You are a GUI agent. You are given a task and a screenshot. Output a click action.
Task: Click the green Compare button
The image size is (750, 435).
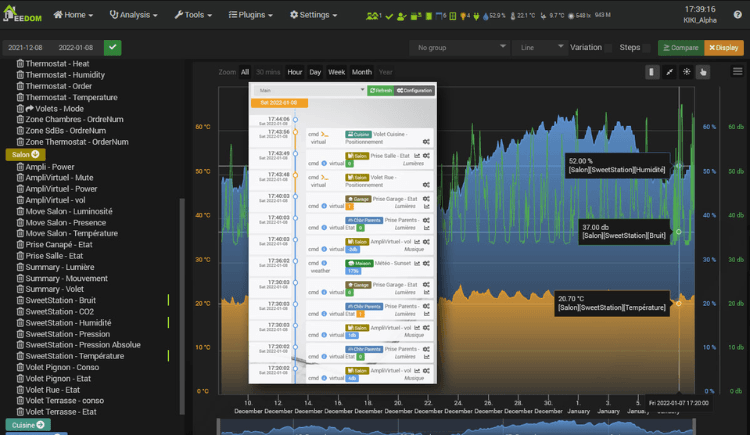(680, 47)
